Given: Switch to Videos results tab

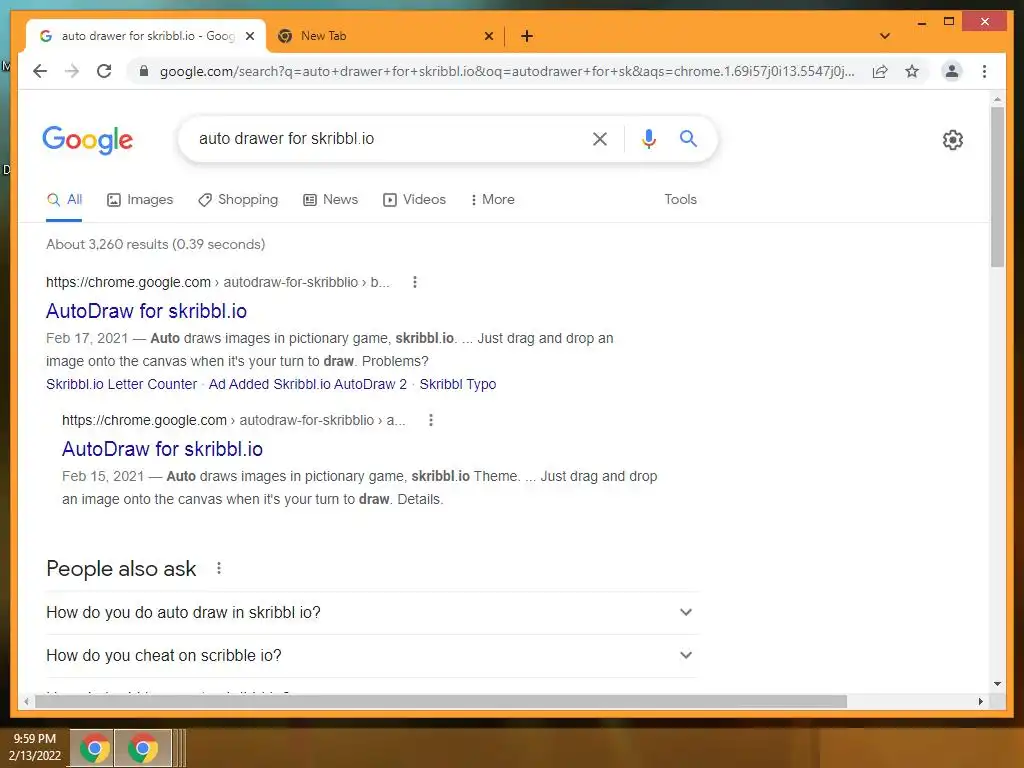Looking at the screenshot, I should 415,200.
